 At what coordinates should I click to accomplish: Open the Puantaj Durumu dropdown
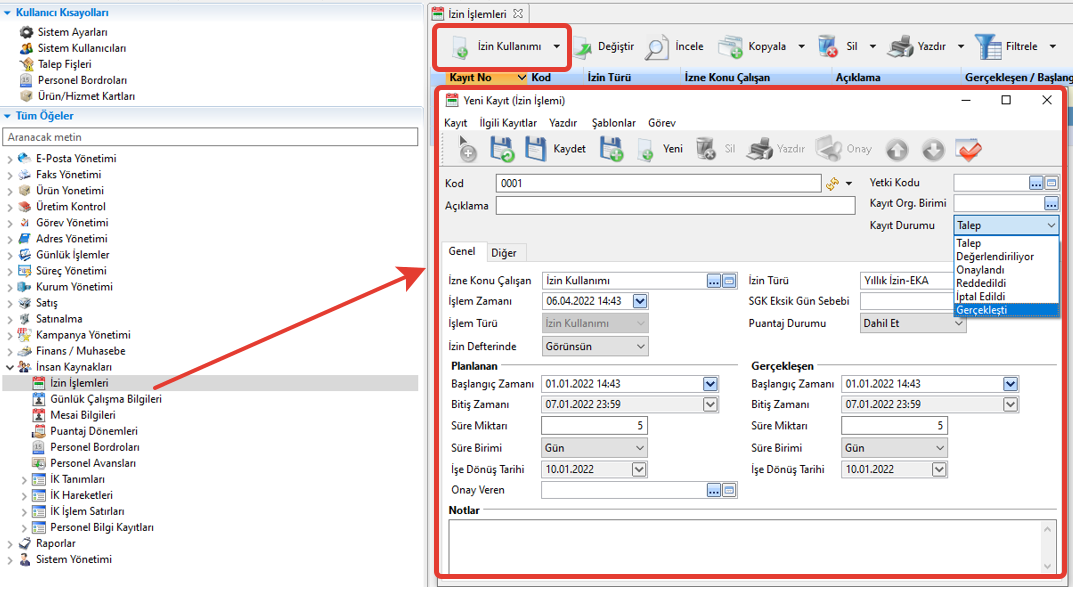click(x=957, y=324)
